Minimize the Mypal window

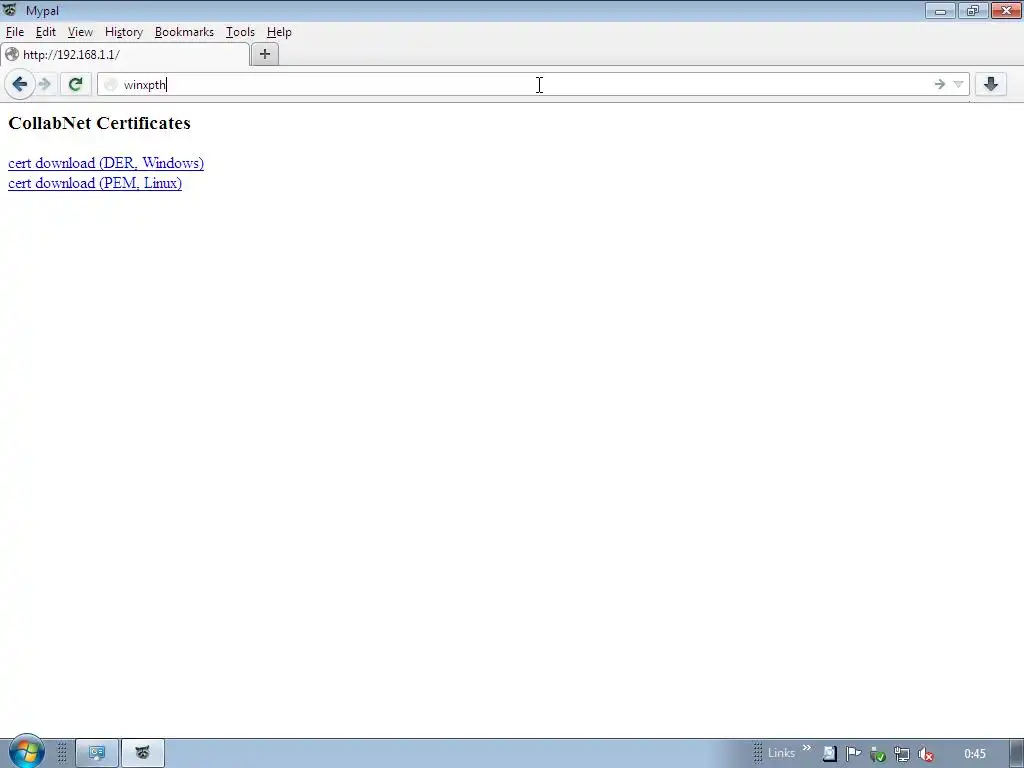click(940, 10)
